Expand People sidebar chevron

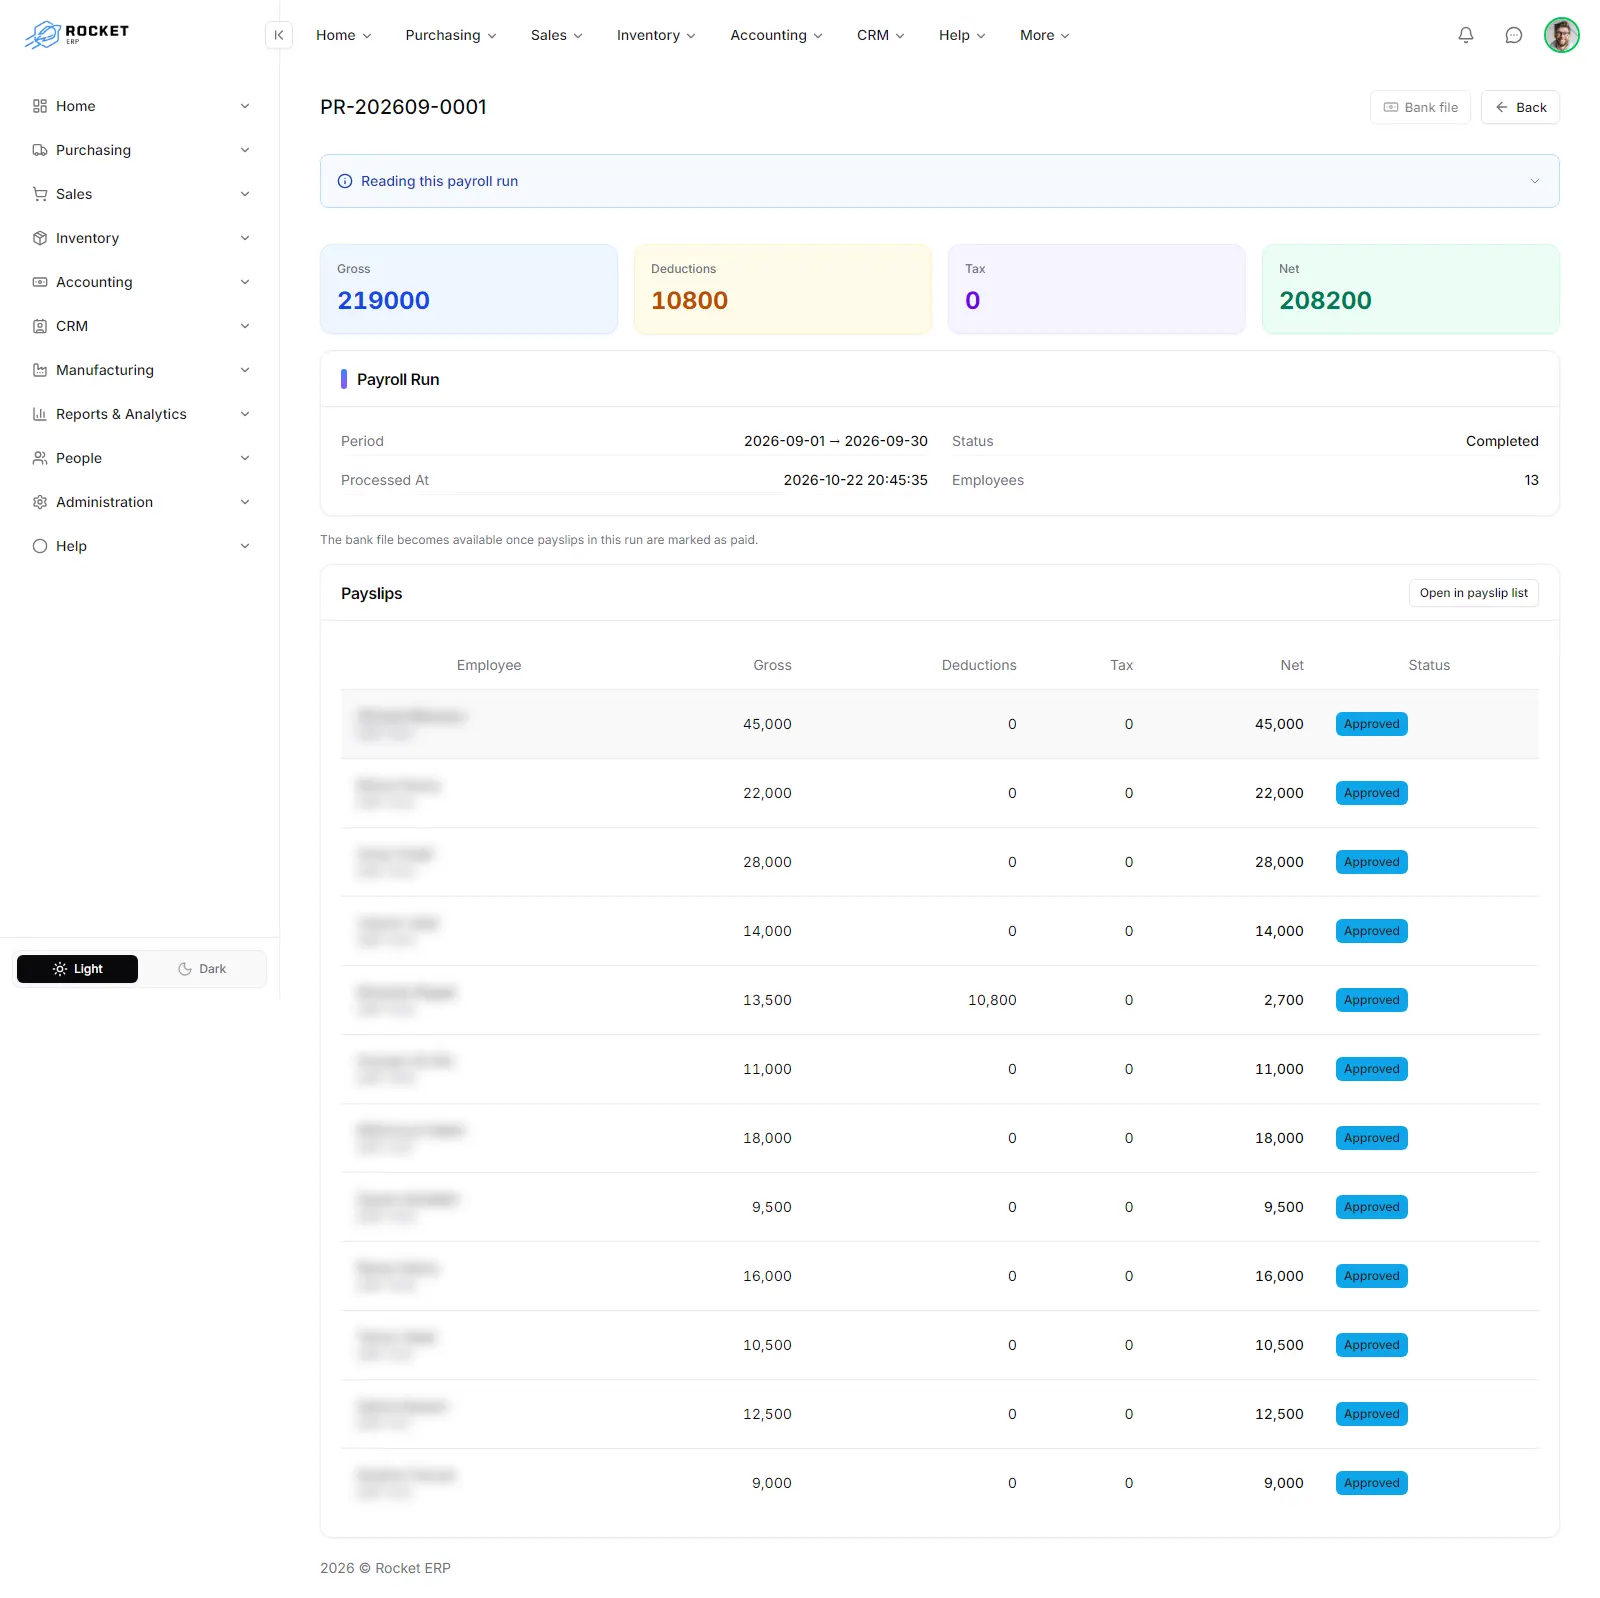tap(245, 458)
